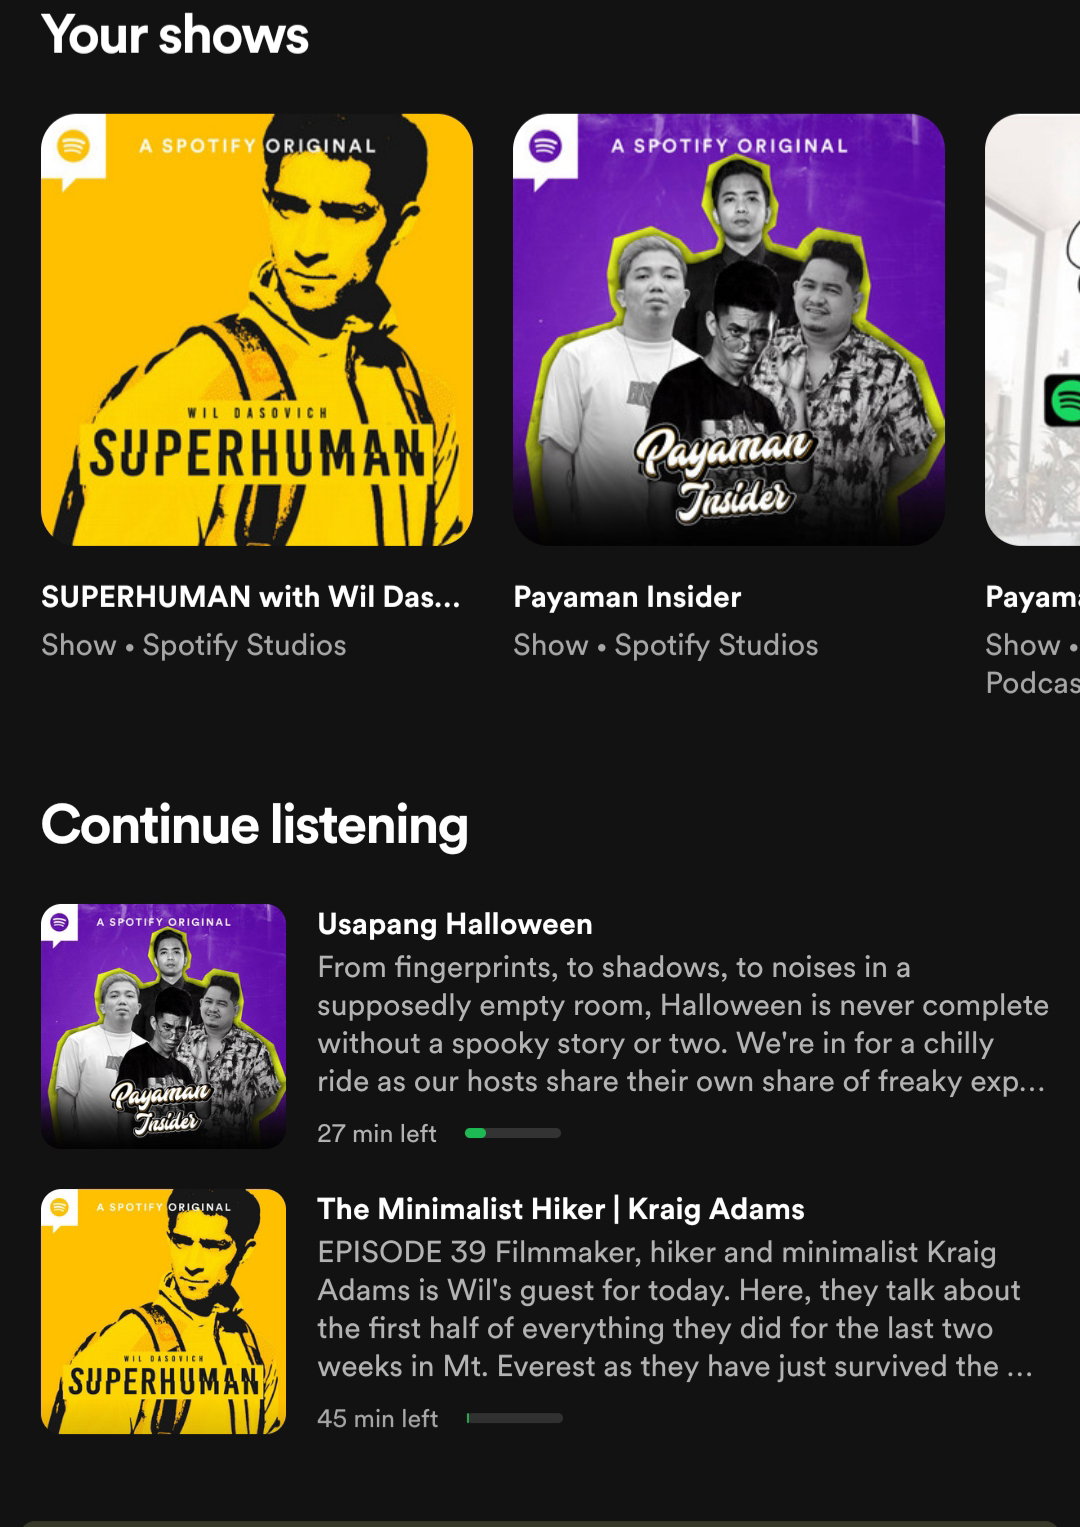Click the '27 min left' label
Viewport: 1080px width, 1527px height.
tap(377, 1133)
